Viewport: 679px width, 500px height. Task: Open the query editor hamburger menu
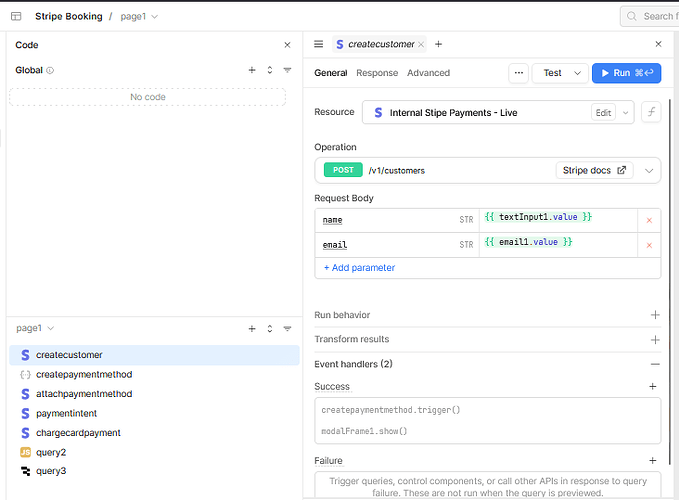(318, 44)
